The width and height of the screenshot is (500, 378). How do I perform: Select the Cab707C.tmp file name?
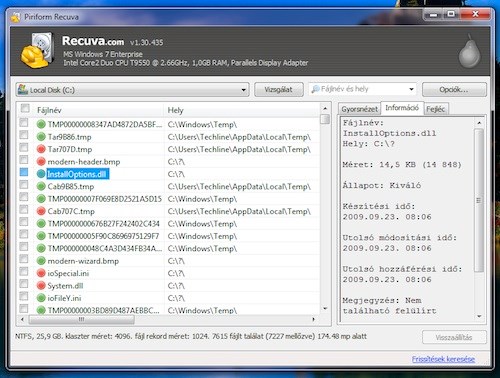pyautogui.click(x=71, y=211)
